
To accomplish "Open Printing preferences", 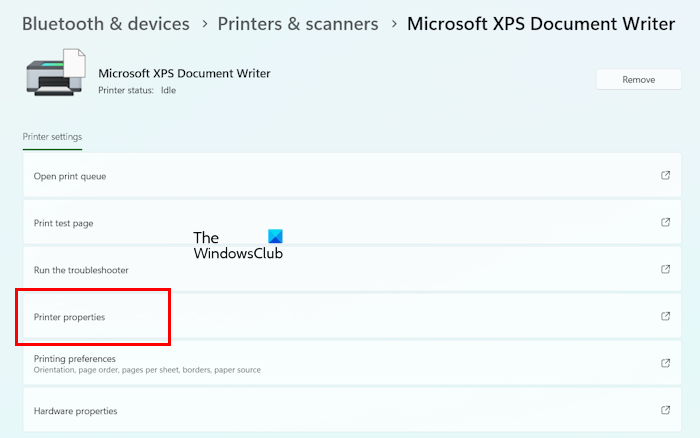I will 352,363.
